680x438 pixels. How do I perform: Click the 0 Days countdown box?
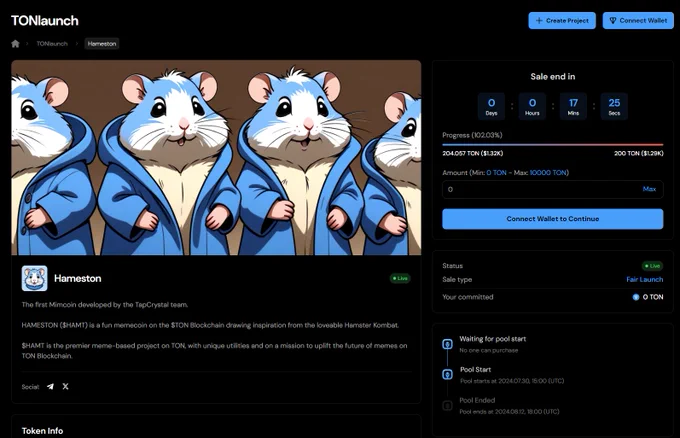point(491,106)
